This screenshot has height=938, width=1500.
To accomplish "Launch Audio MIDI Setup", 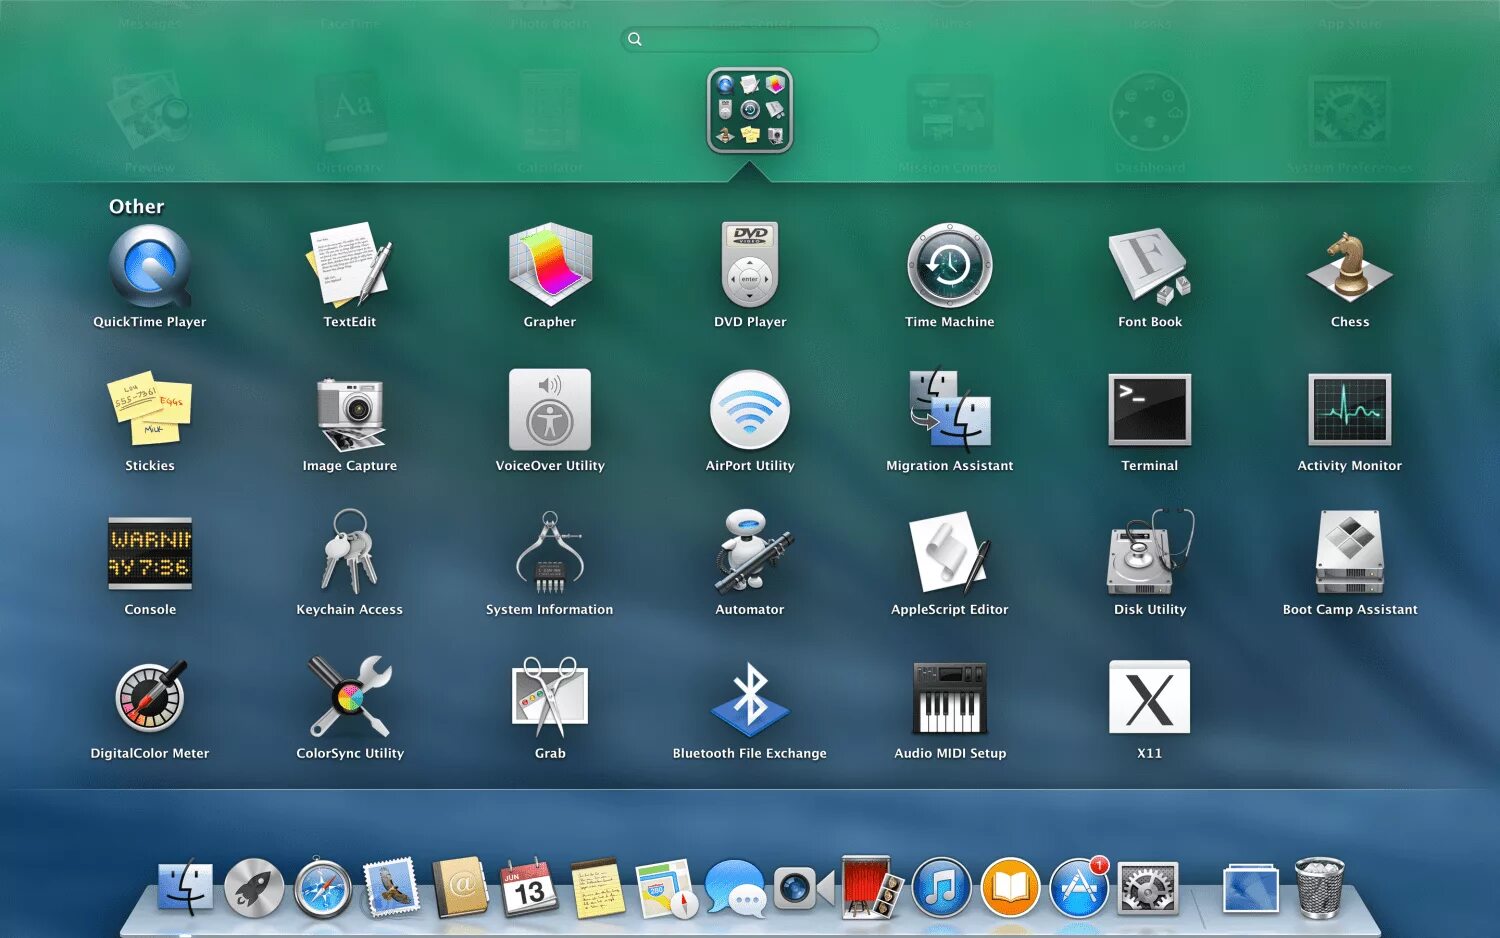I will 950,697.
